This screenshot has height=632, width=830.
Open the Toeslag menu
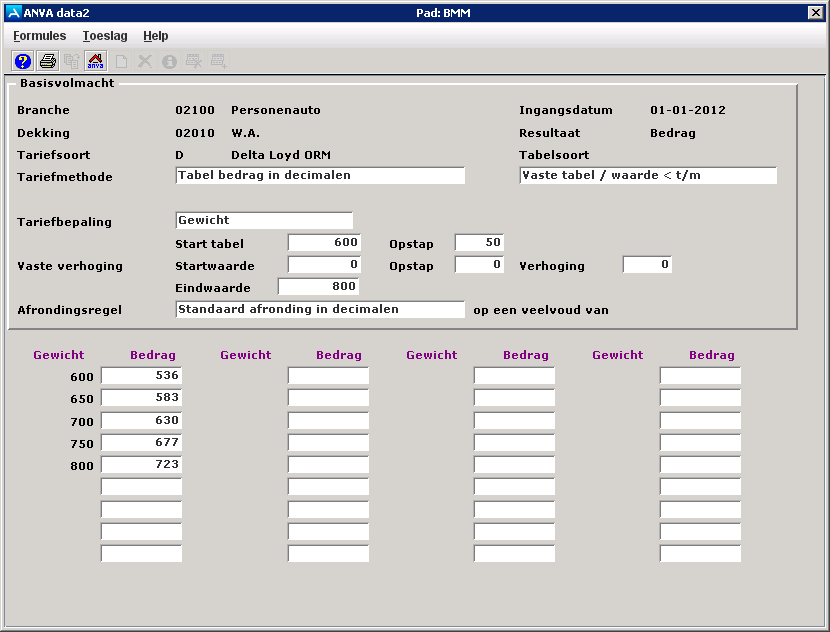105,36
